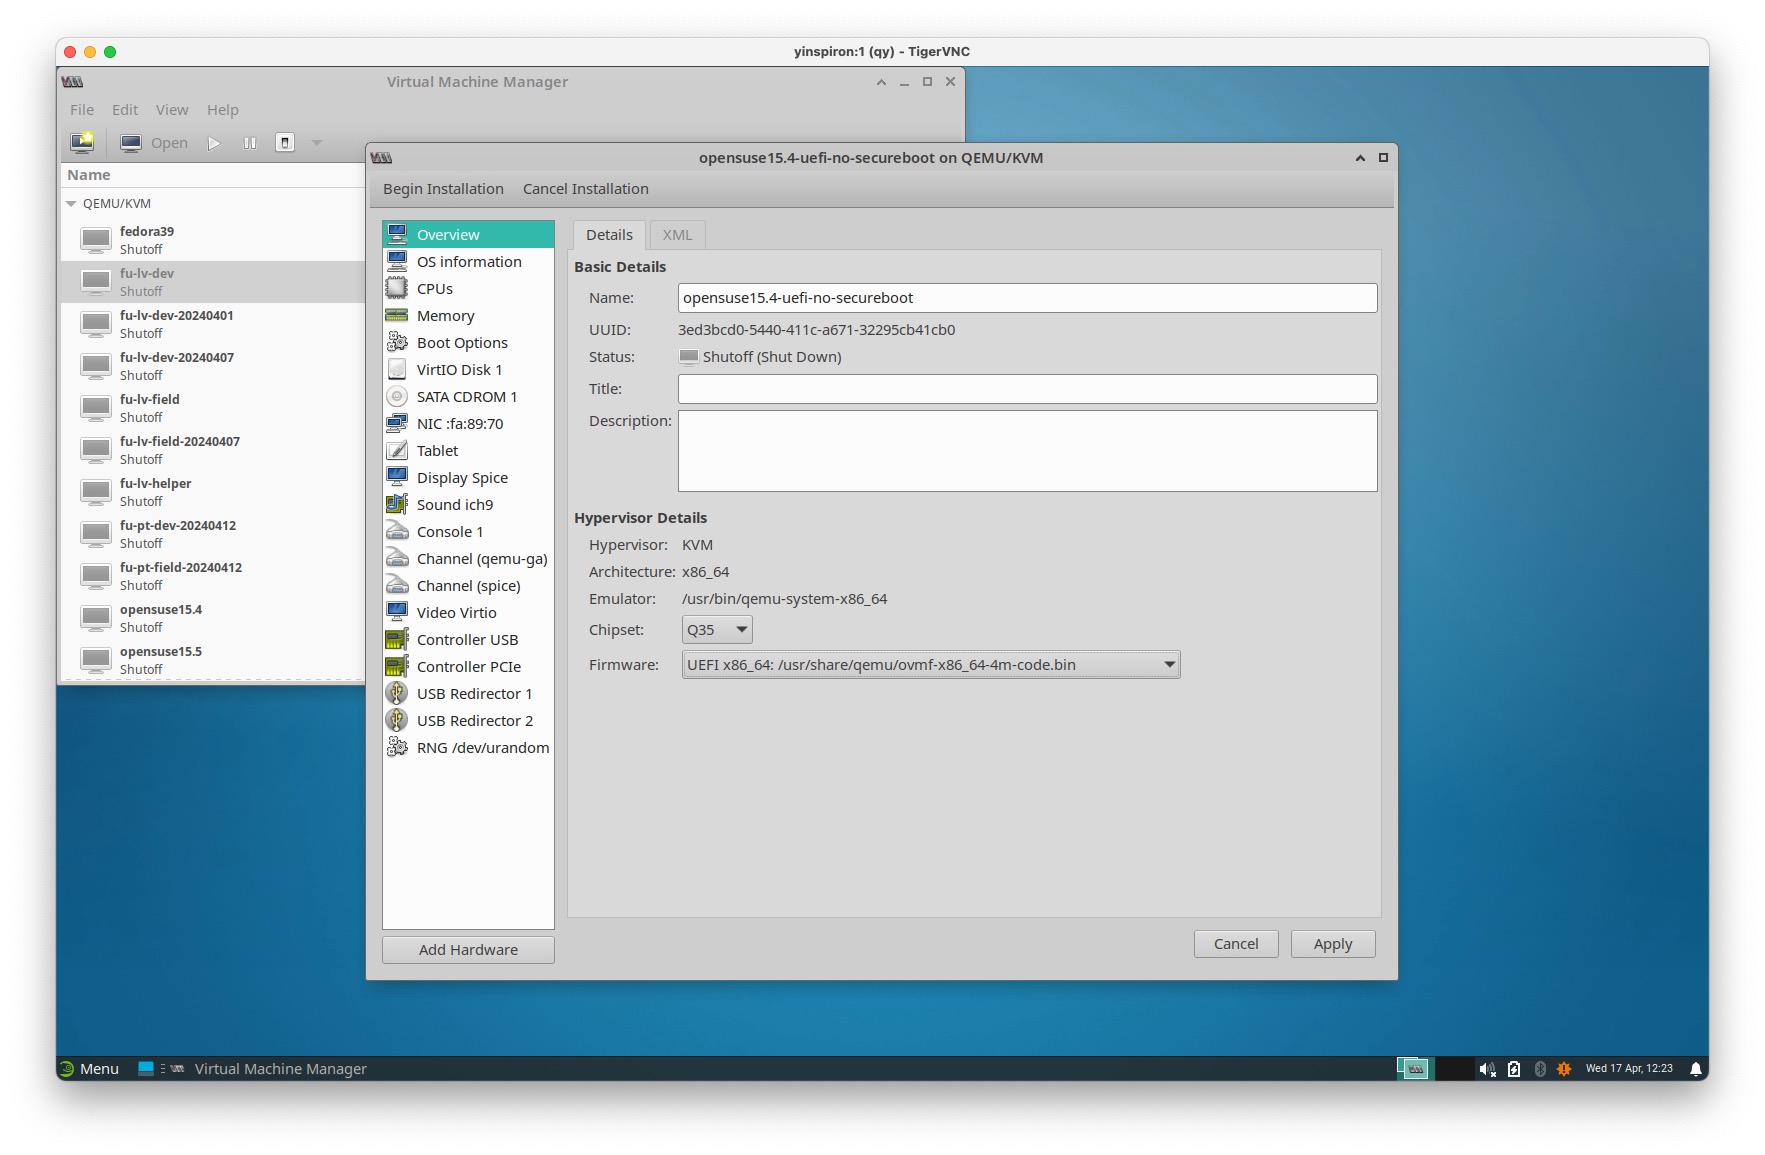Select Display Spice entry
1765x1155 pixels.
coord(468,478)
